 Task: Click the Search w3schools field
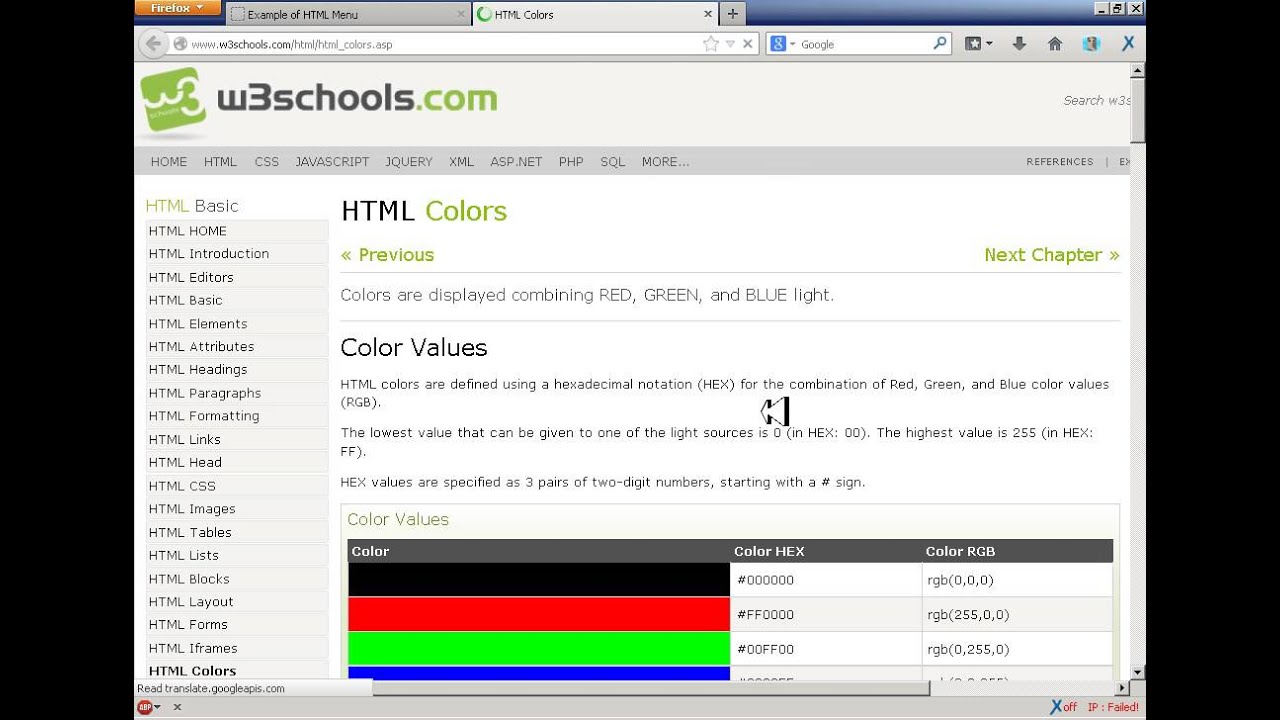pos(1096,100)
